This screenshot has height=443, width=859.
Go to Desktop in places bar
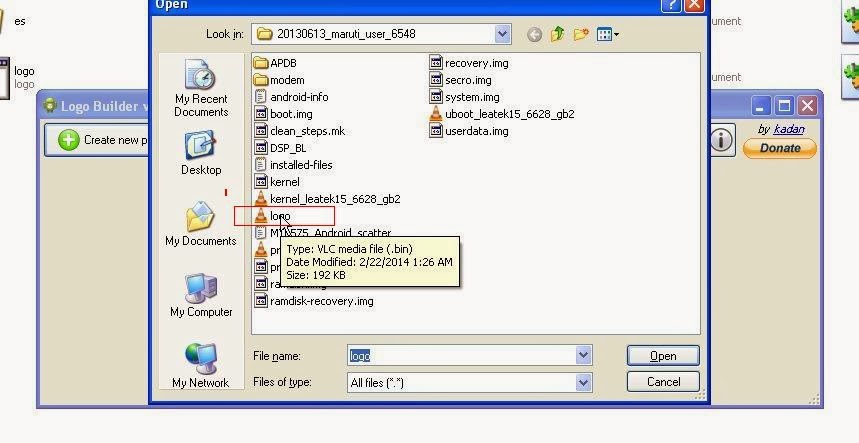tap(201, 153)
